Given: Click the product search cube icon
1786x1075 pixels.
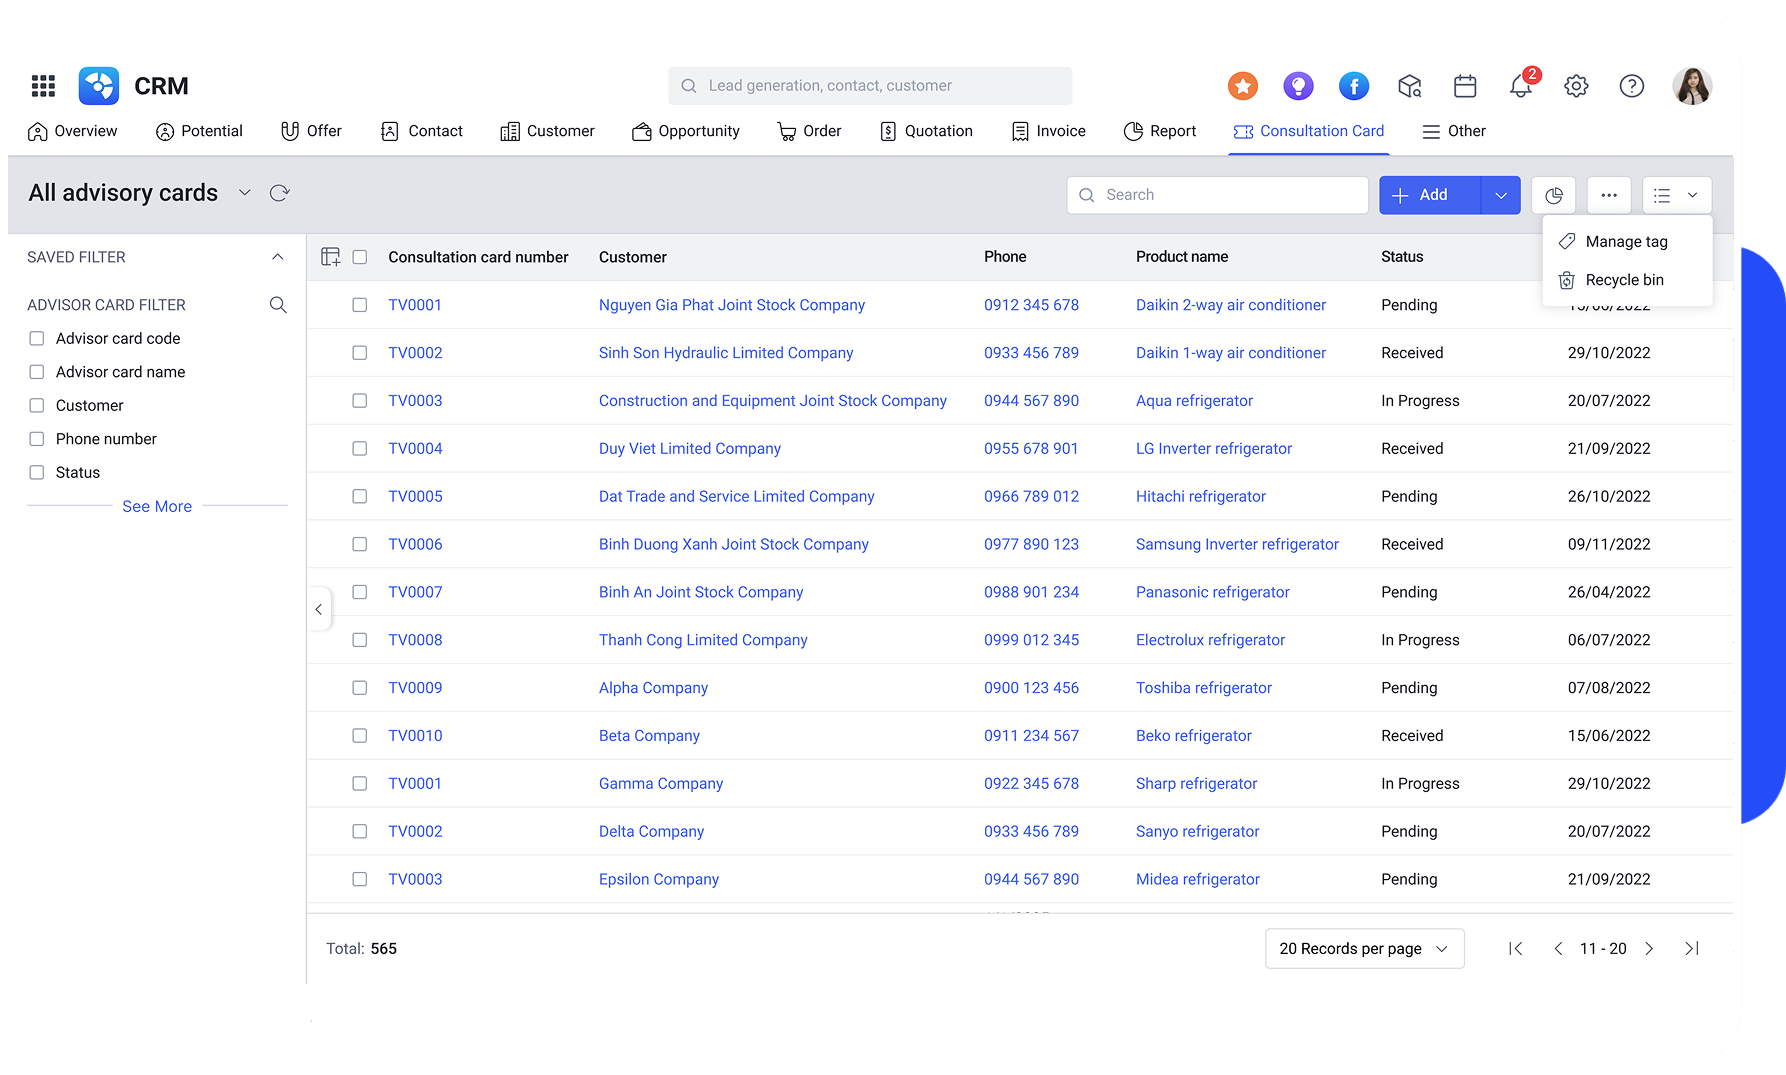Looking at the screenshot, I should [x=1410, y=86].
